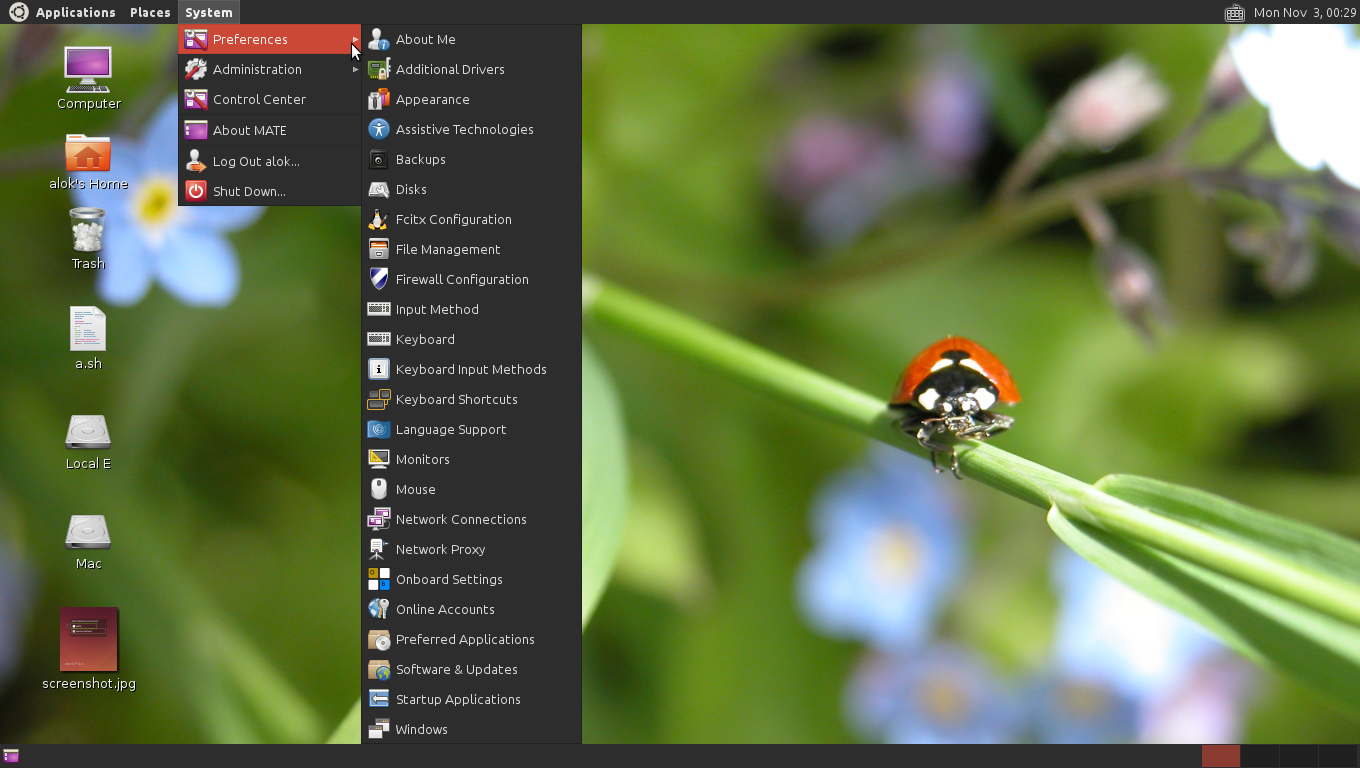The image size is (1360, 768).
Task: Open the keyboard indicator in top panel
Action: pos(1234,13)
